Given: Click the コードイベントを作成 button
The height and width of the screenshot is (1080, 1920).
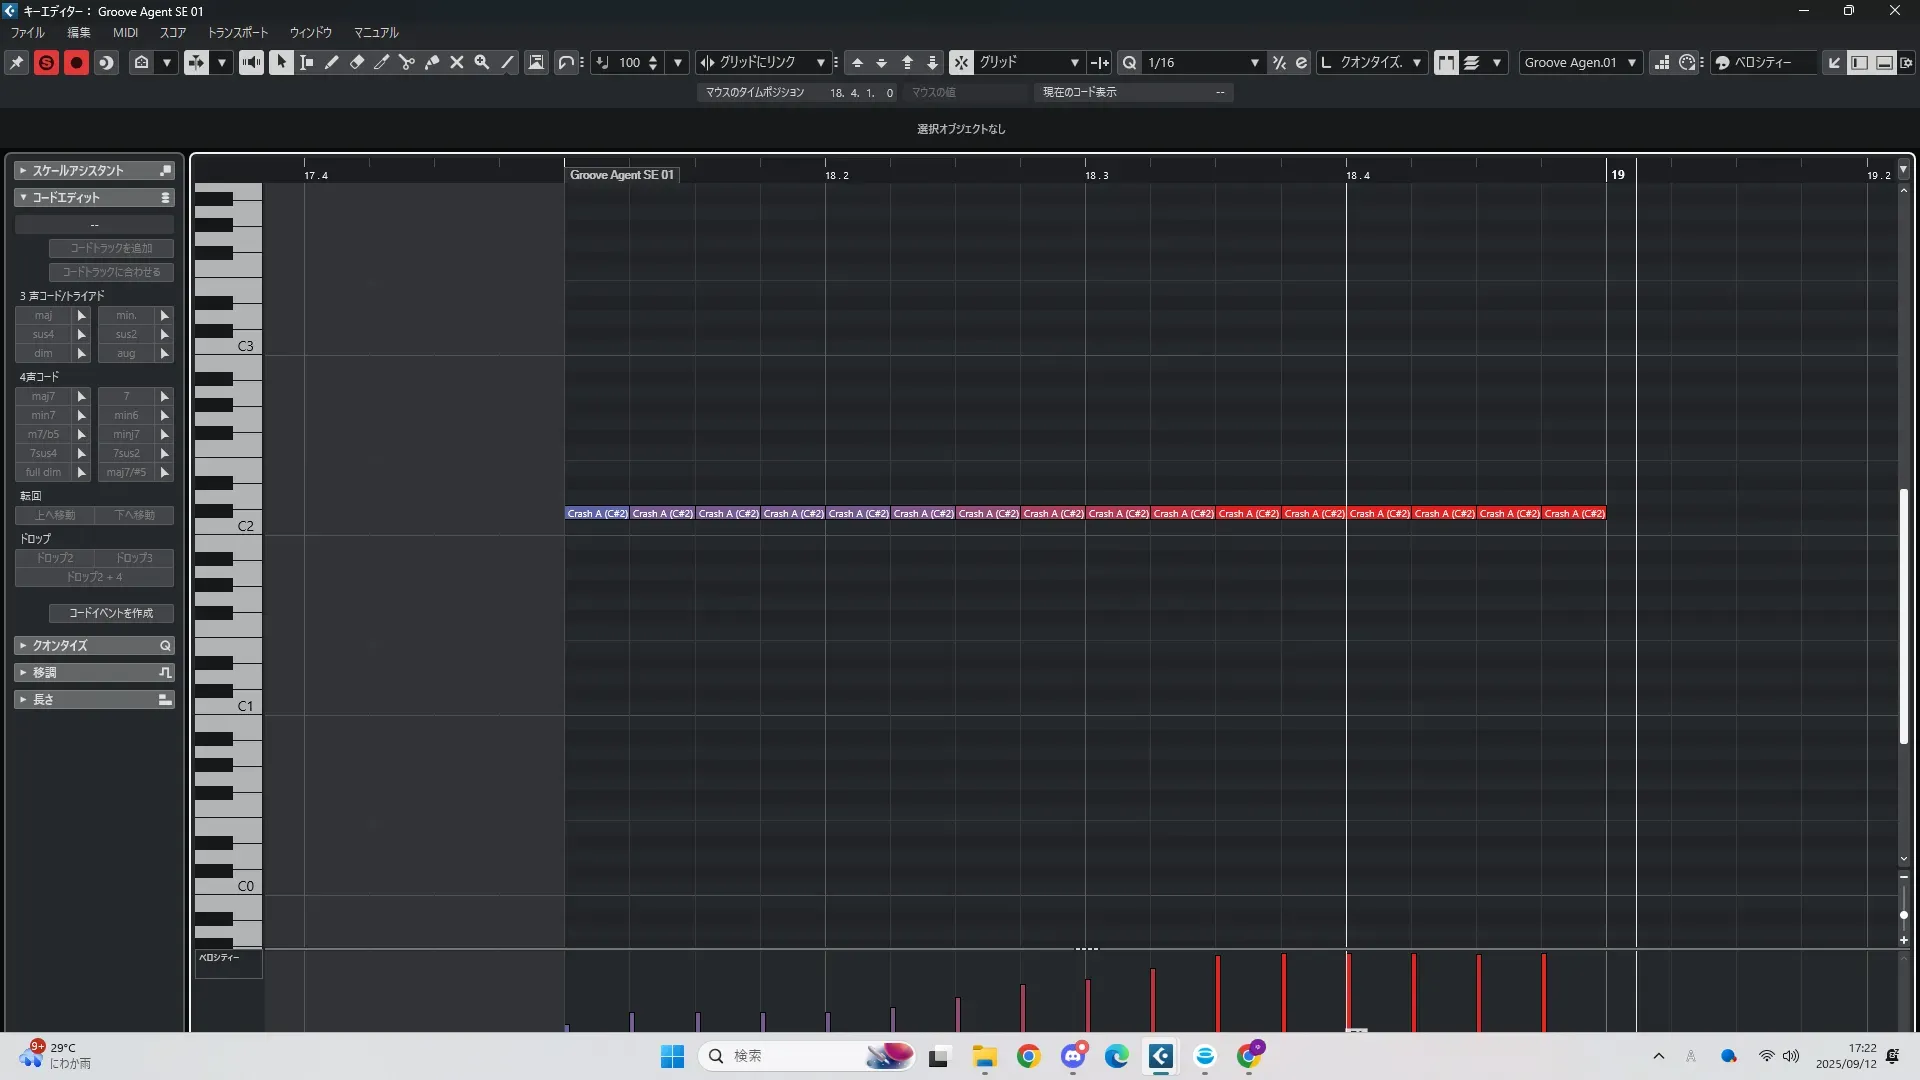Looking at the screenshot, I should pos(111,613).
